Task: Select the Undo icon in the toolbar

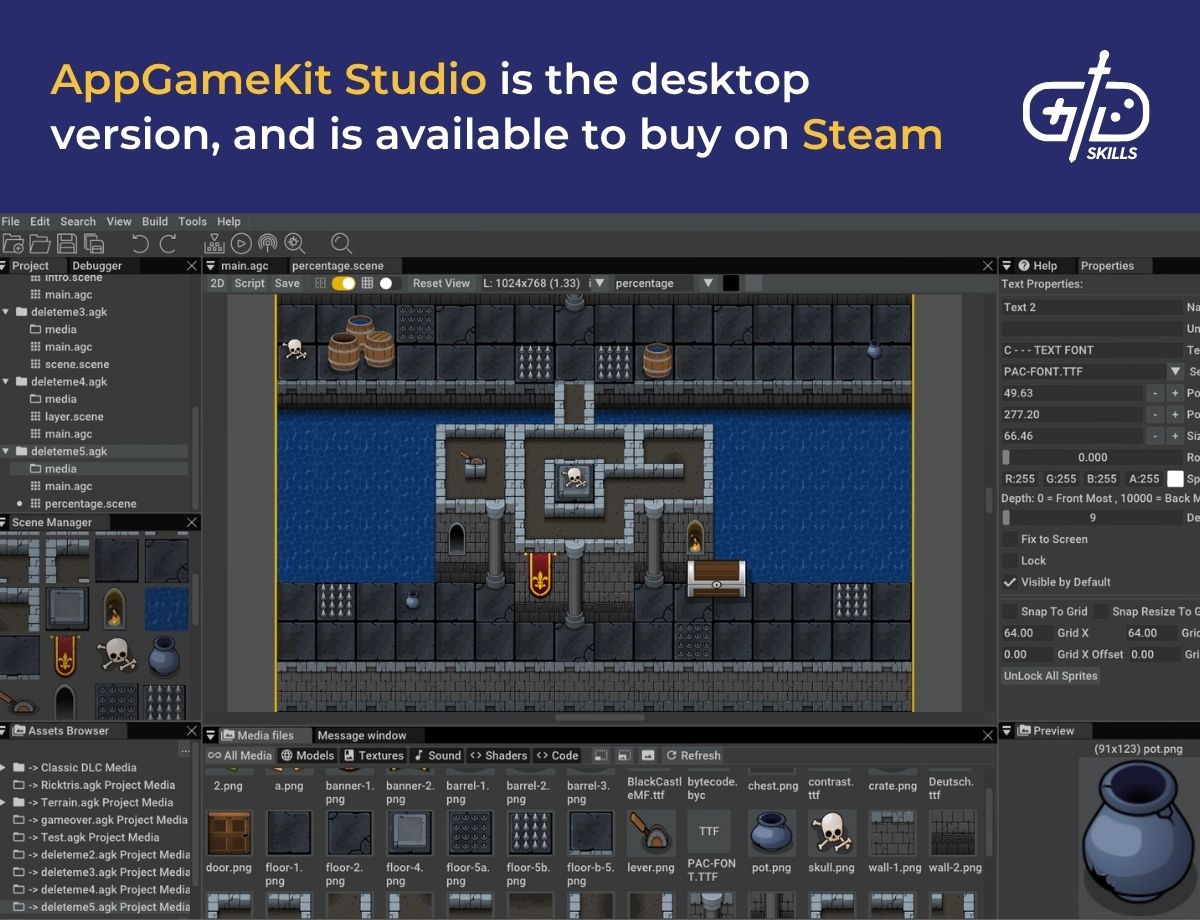Action: 140,243
